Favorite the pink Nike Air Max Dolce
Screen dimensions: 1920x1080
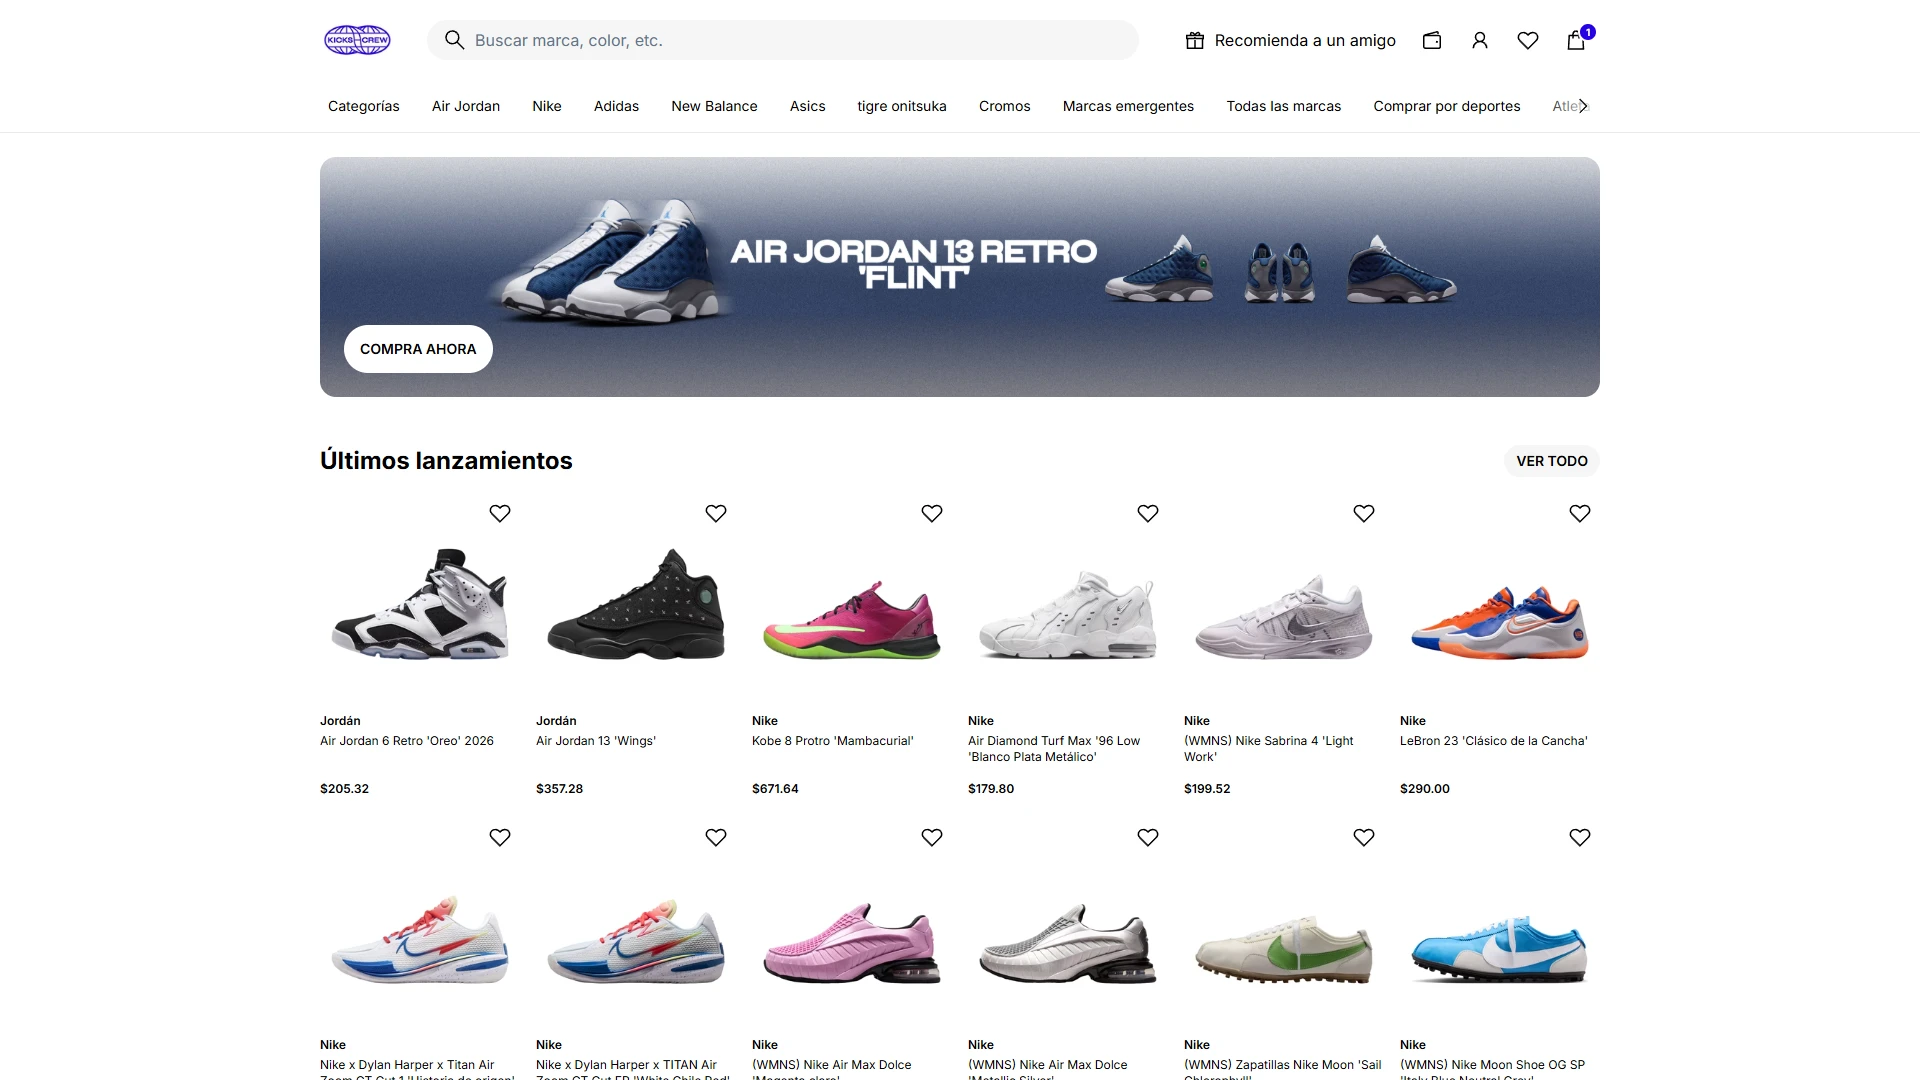click(932, 837)
